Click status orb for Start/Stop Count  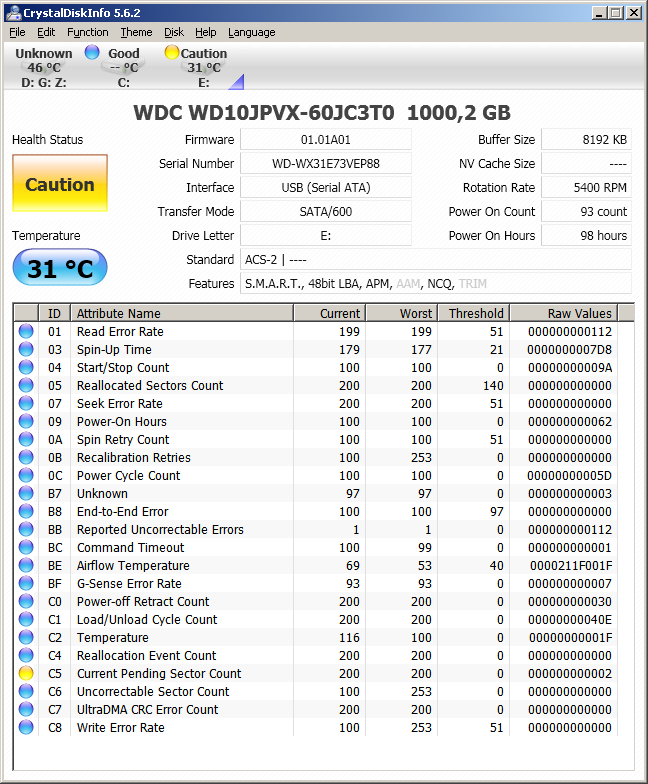coord(26,367)
